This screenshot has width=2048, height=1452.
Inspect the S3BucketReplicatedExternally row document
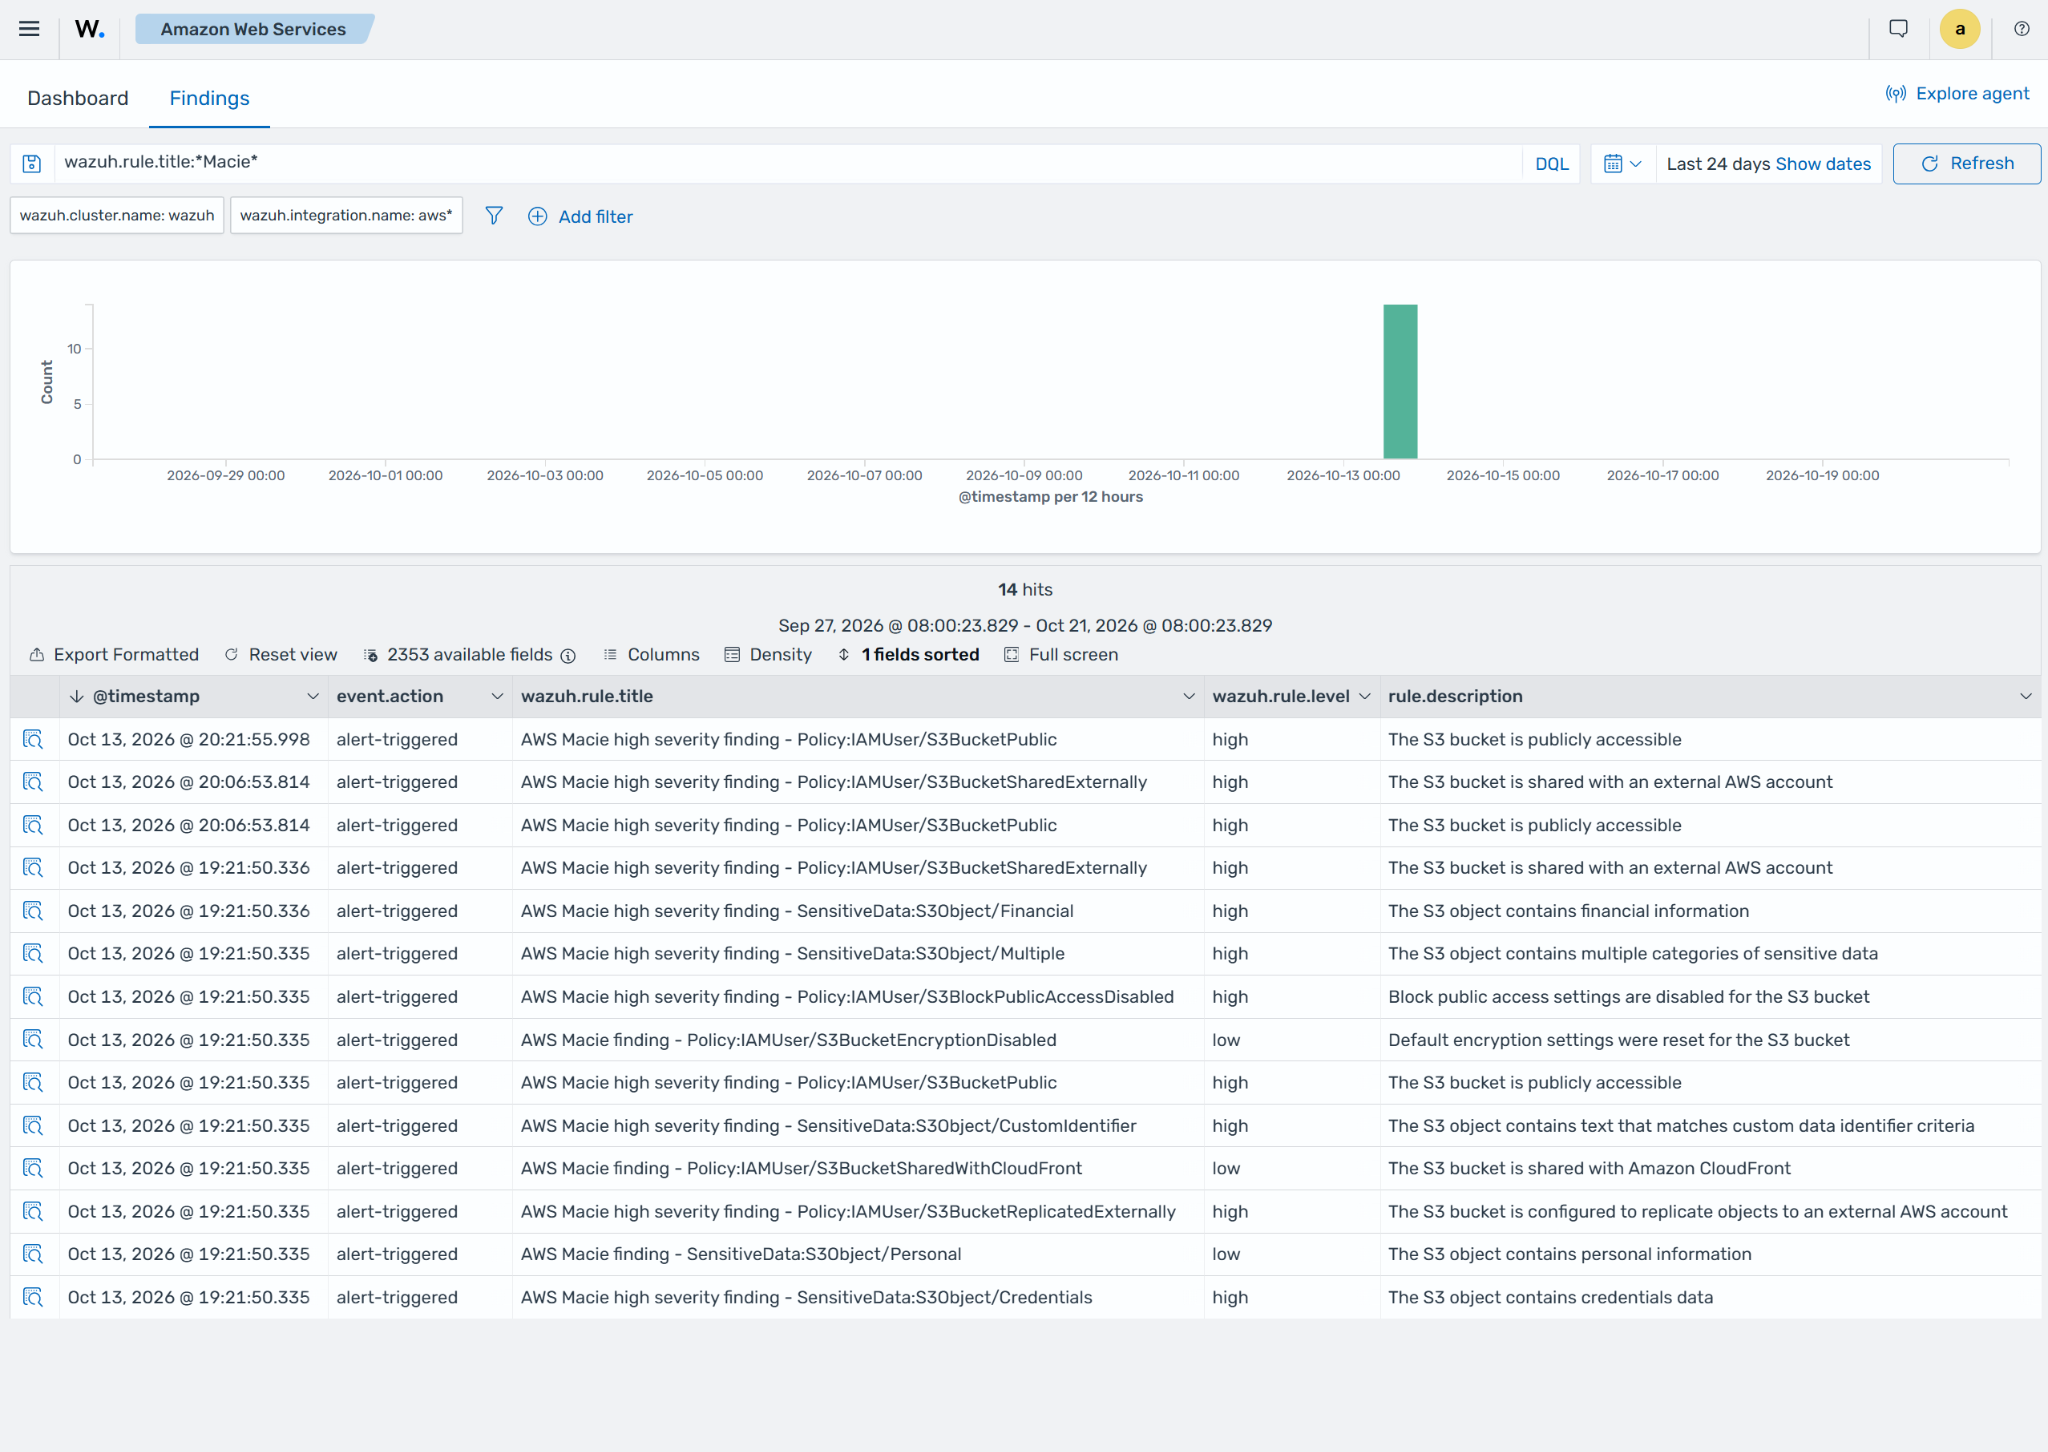pos(33,1211)
